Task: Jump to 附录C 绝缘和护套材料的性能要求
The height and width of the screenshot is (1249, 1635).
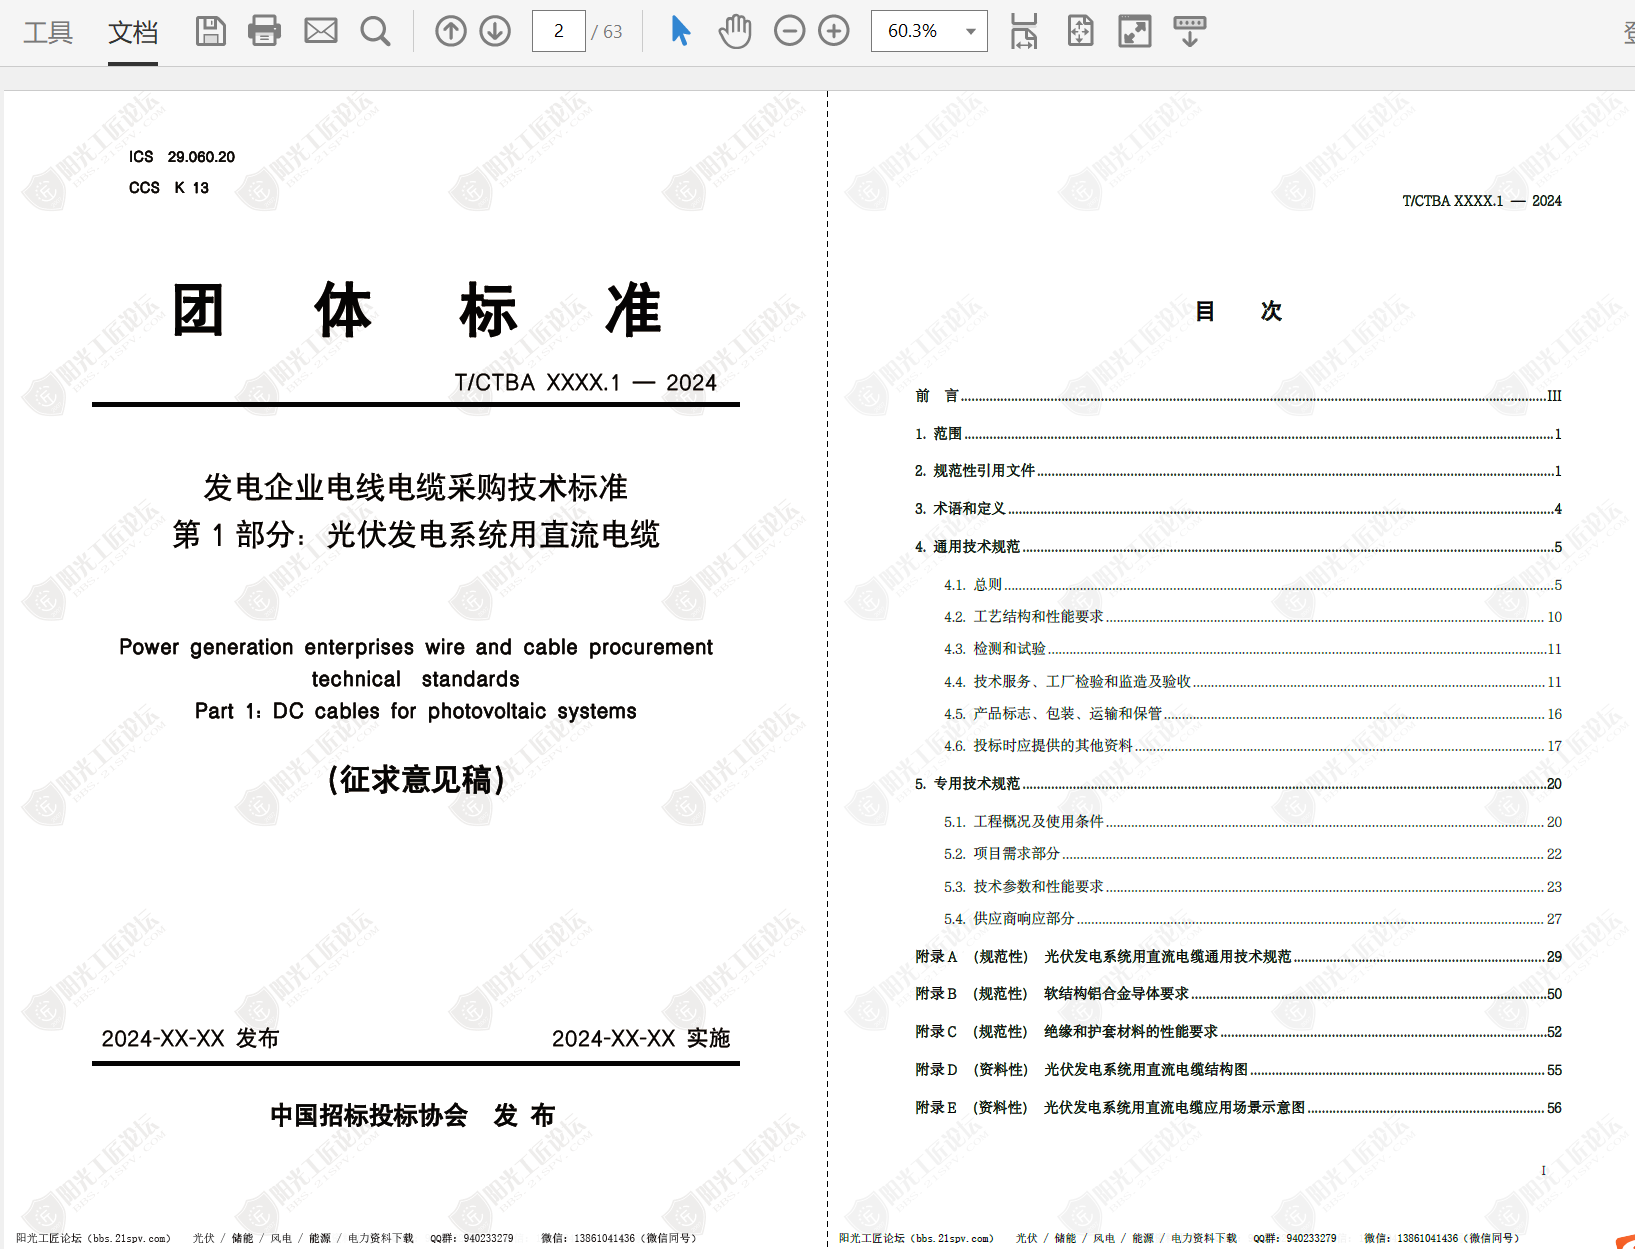Action: coord(1238,1032)
